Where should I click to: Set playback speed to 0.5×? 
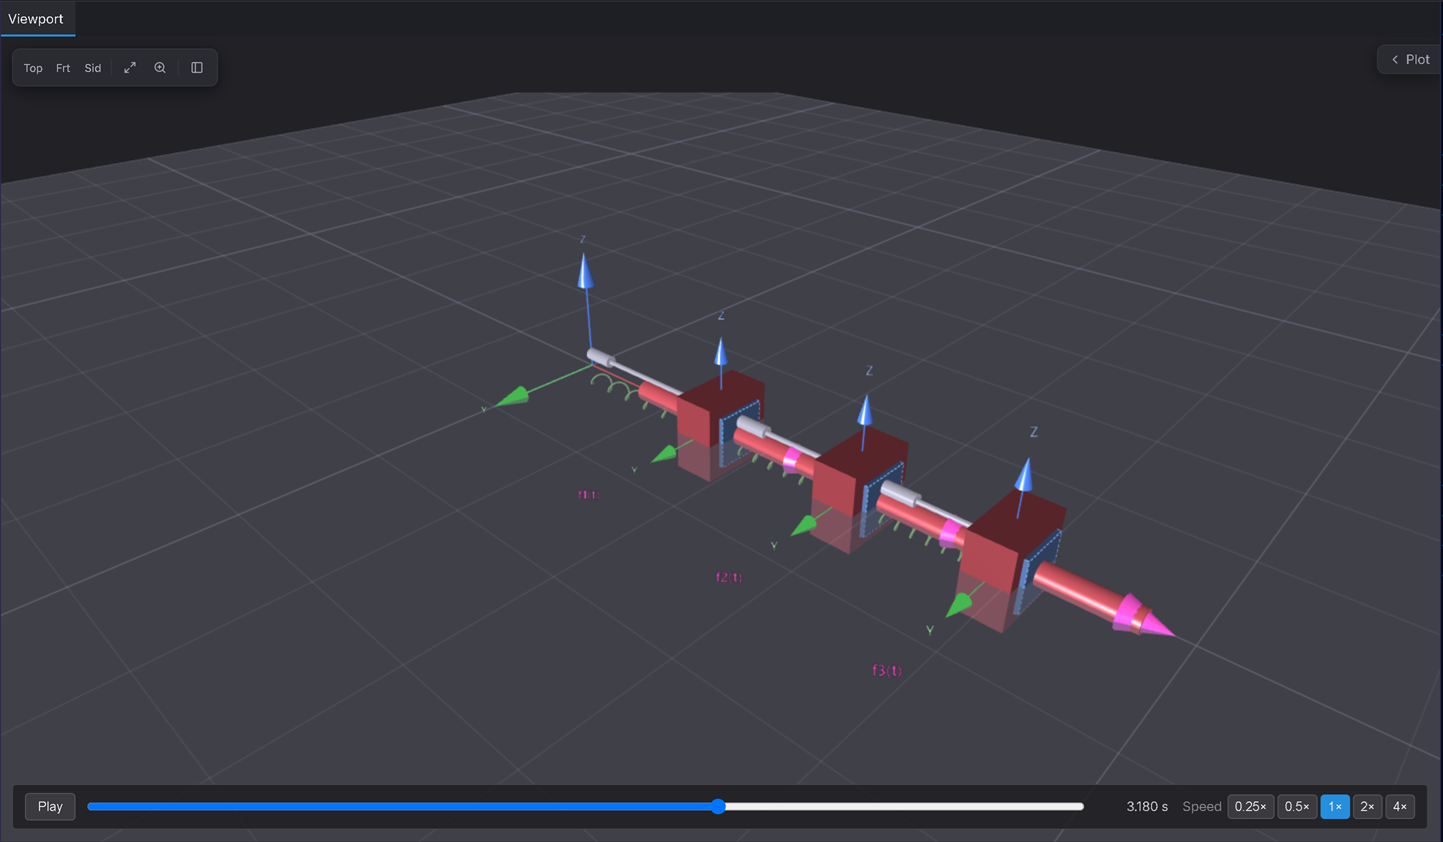point(1297,806)
